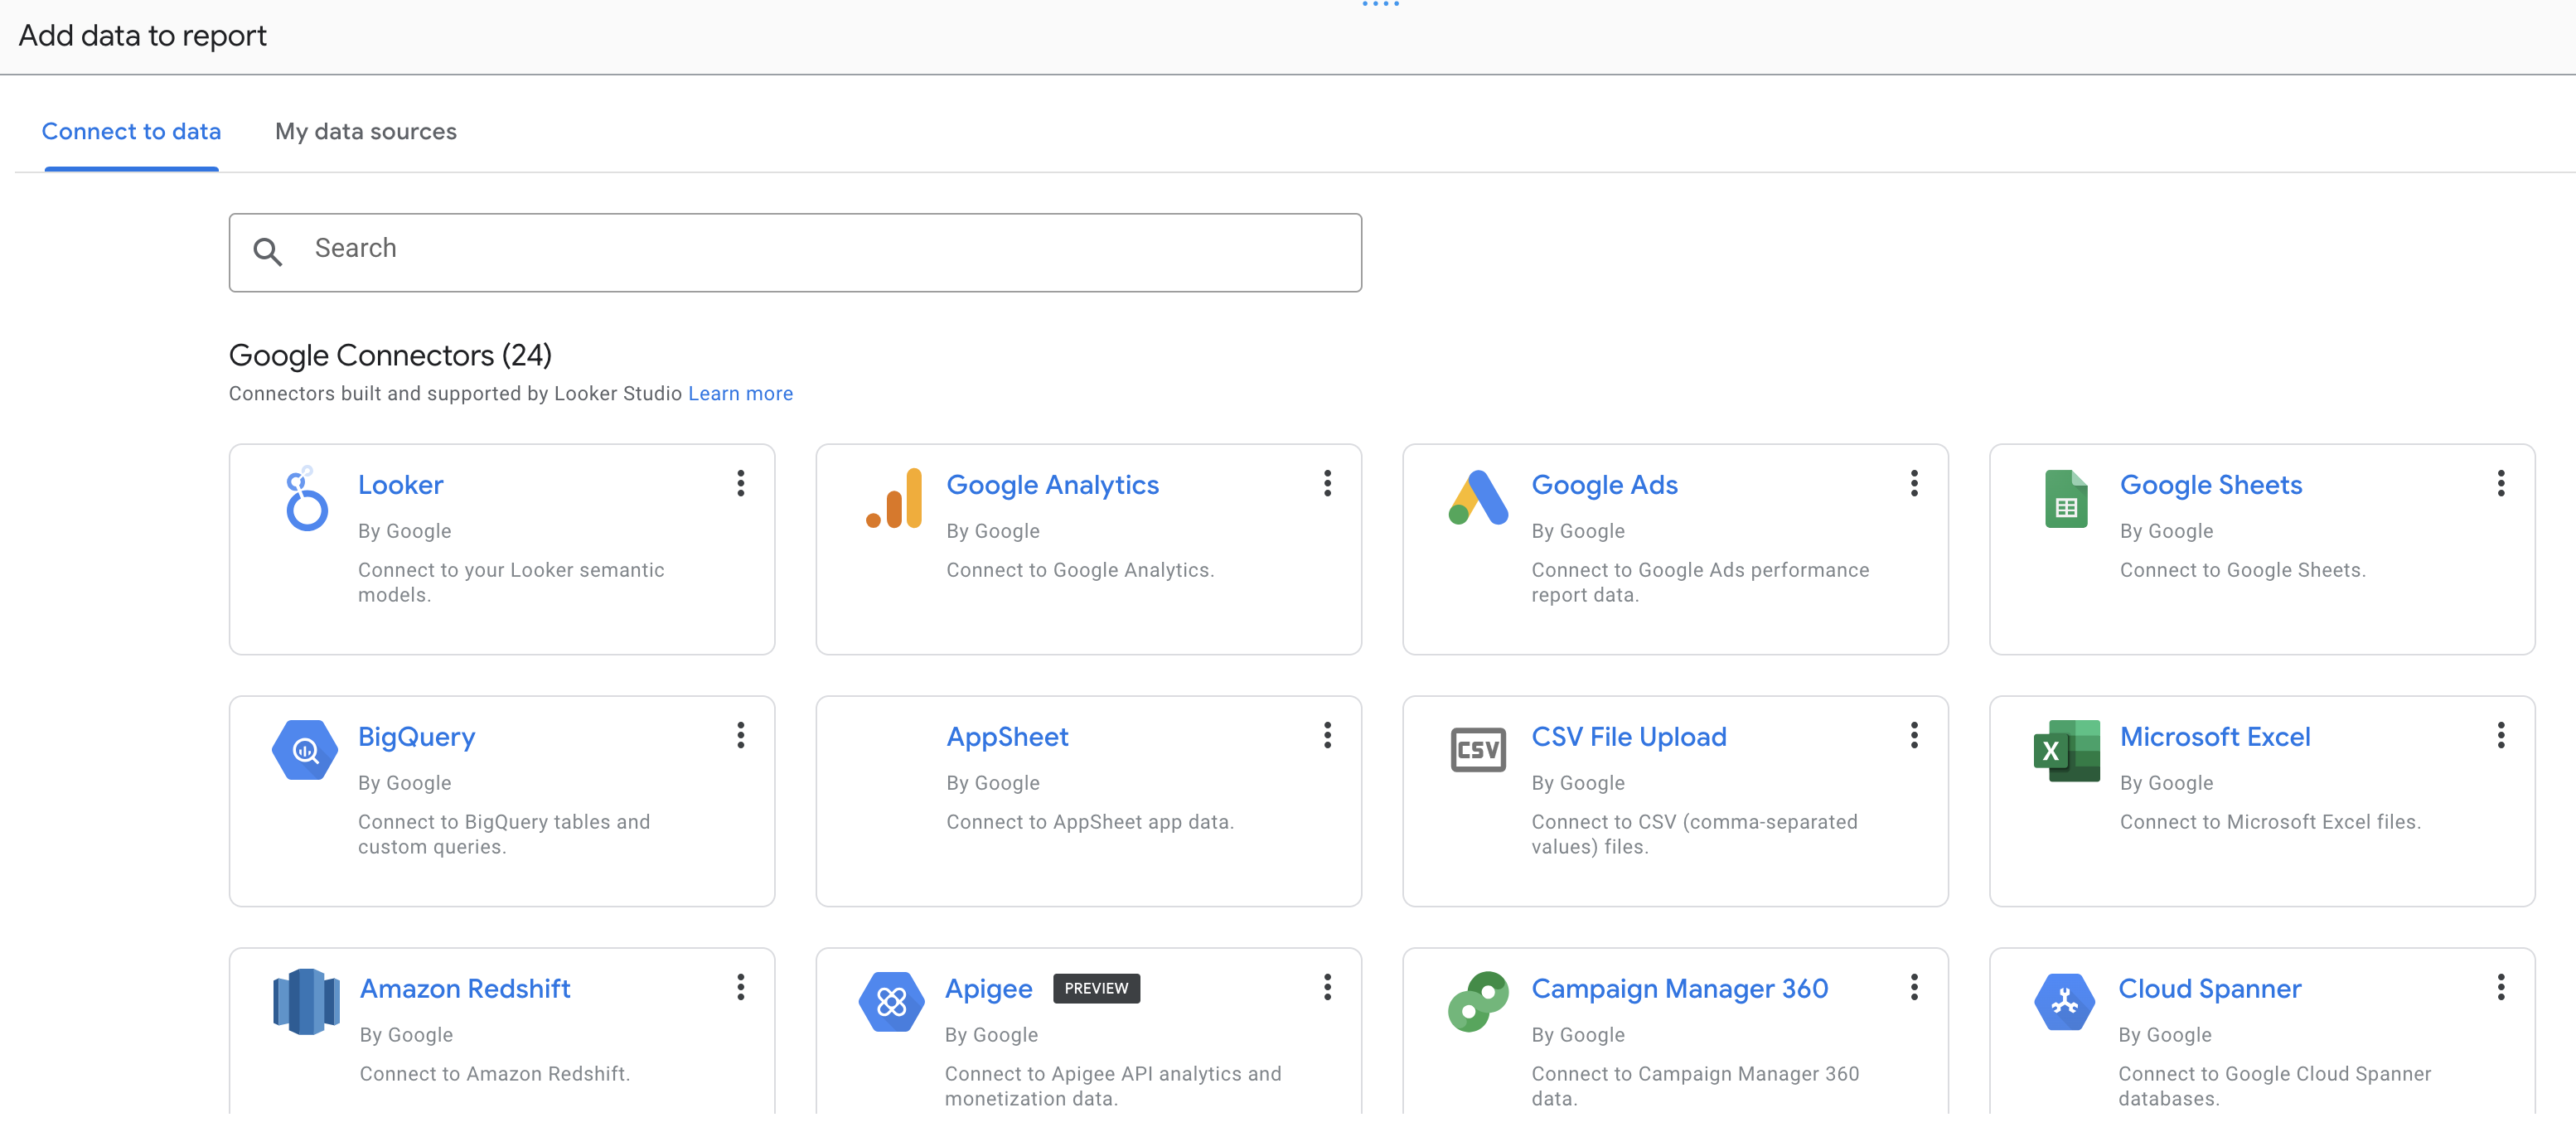Focus the Search connectors input field
2576x1127 pixels.
[795, 252]
